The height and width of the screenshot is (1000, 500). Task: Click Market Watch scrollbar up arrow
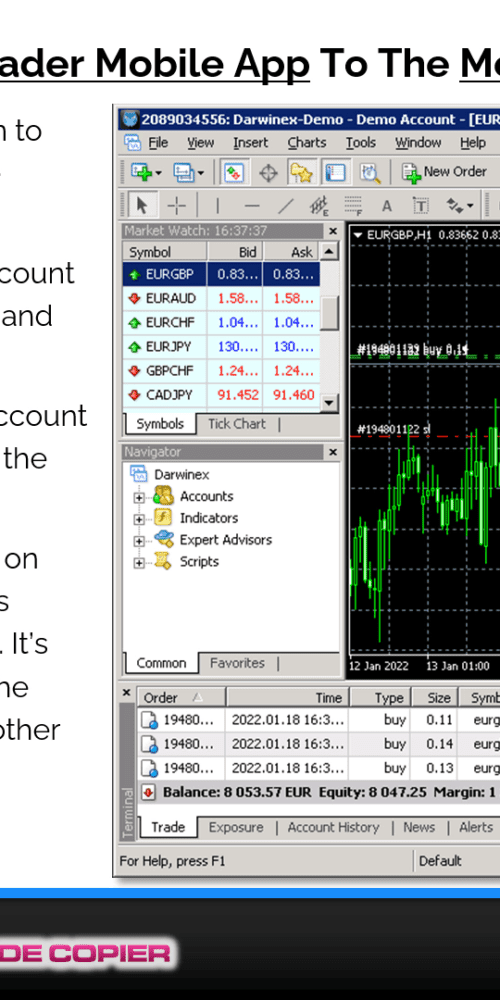tap(329, 251)
